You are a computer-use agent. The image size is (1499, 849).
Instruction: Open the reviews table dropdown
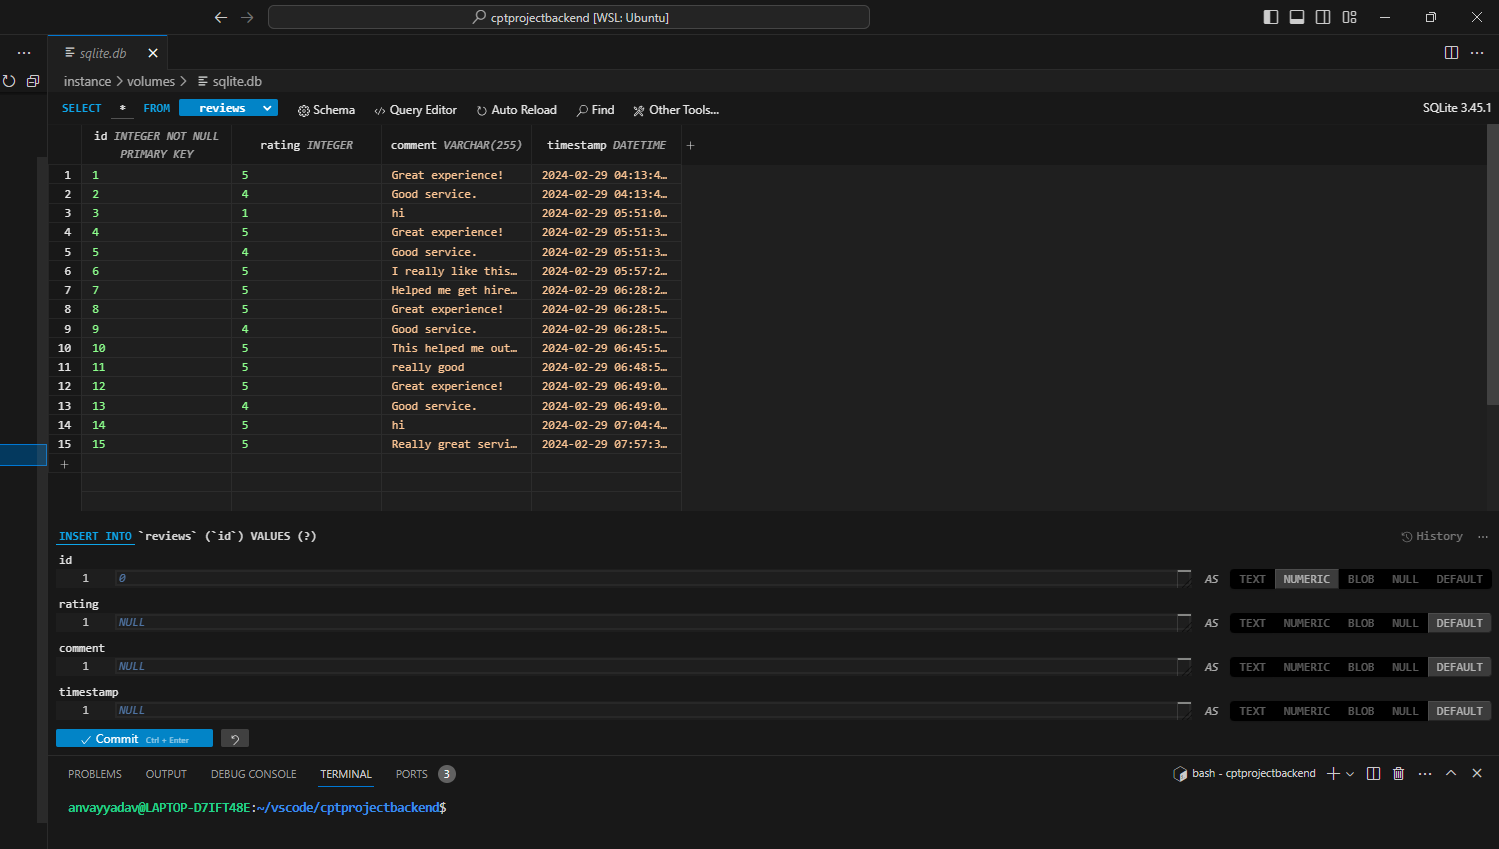click(228, 108)
